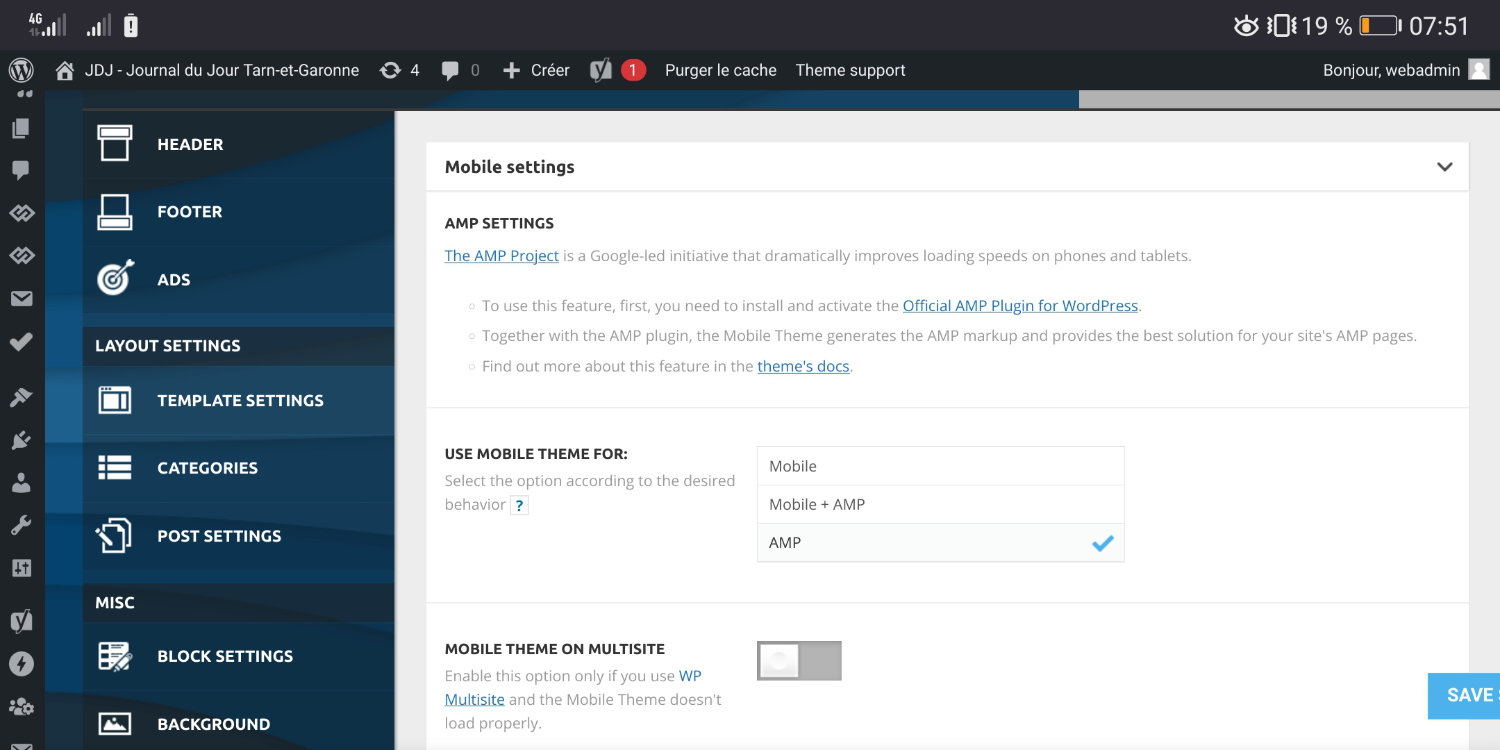Screen dimensions: 1500x750
Task: Open the JDJ site name link
Action: 222,71
